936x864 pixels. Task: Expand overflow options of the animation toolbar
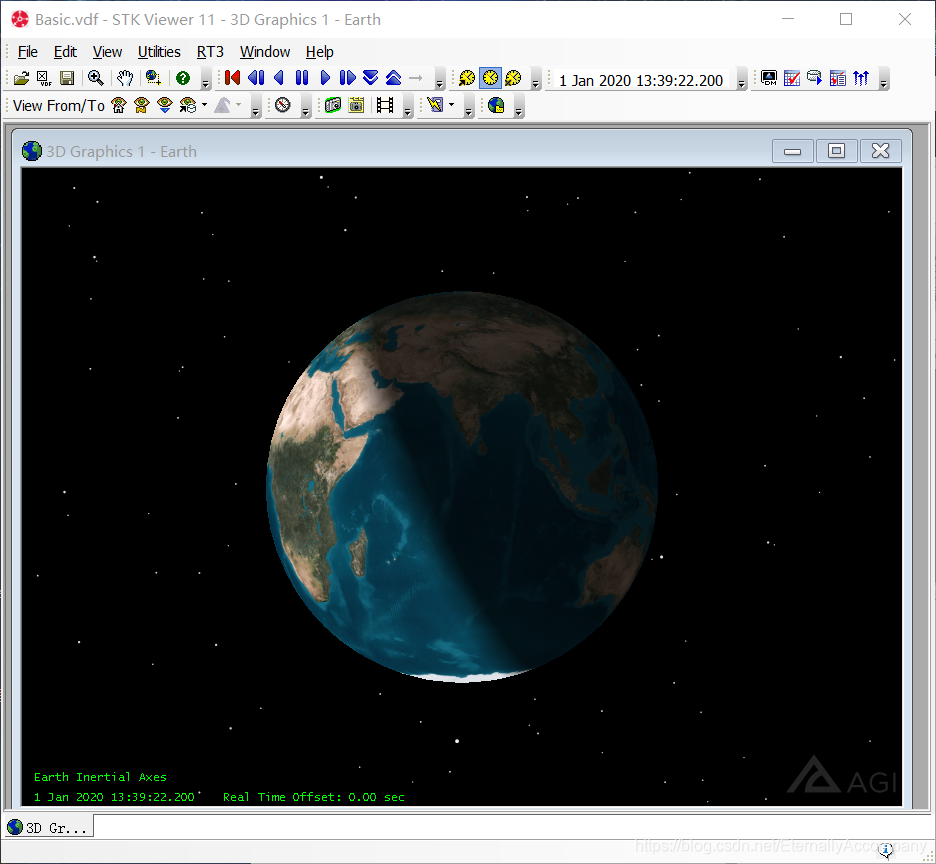point(440,79)
